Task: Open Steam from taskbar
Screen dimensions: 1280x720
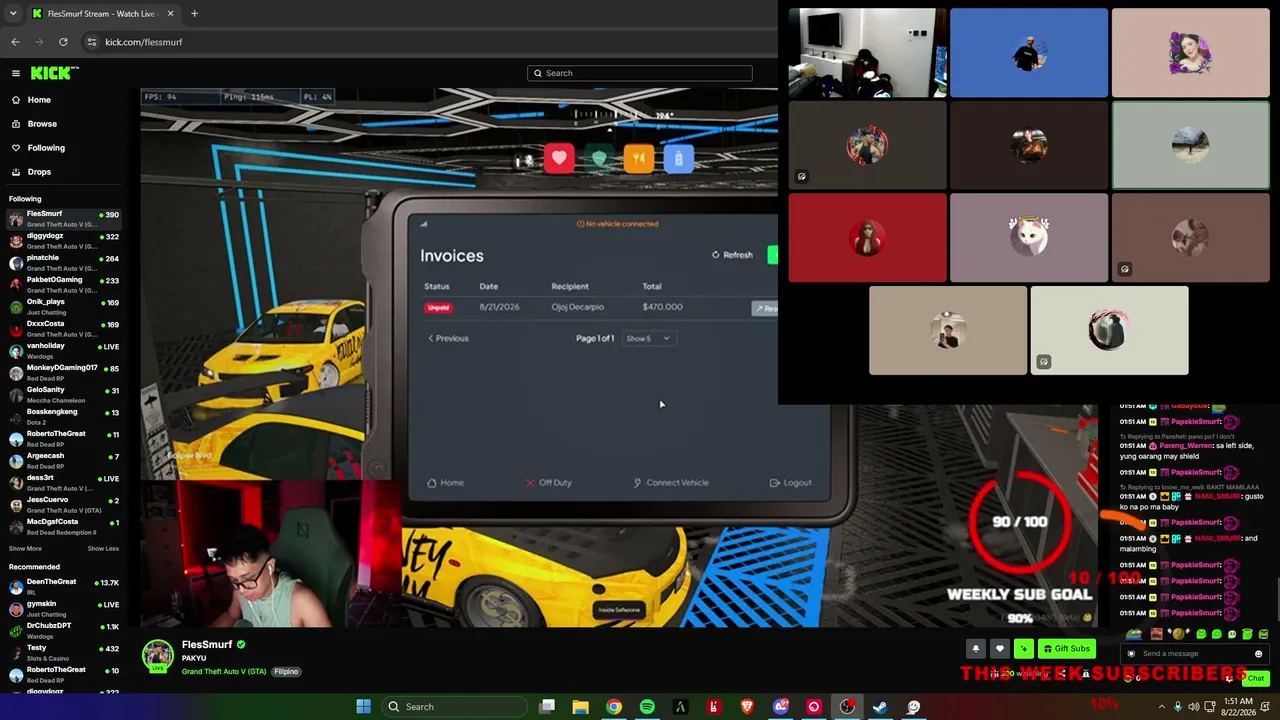Action: tap(880, 707)
